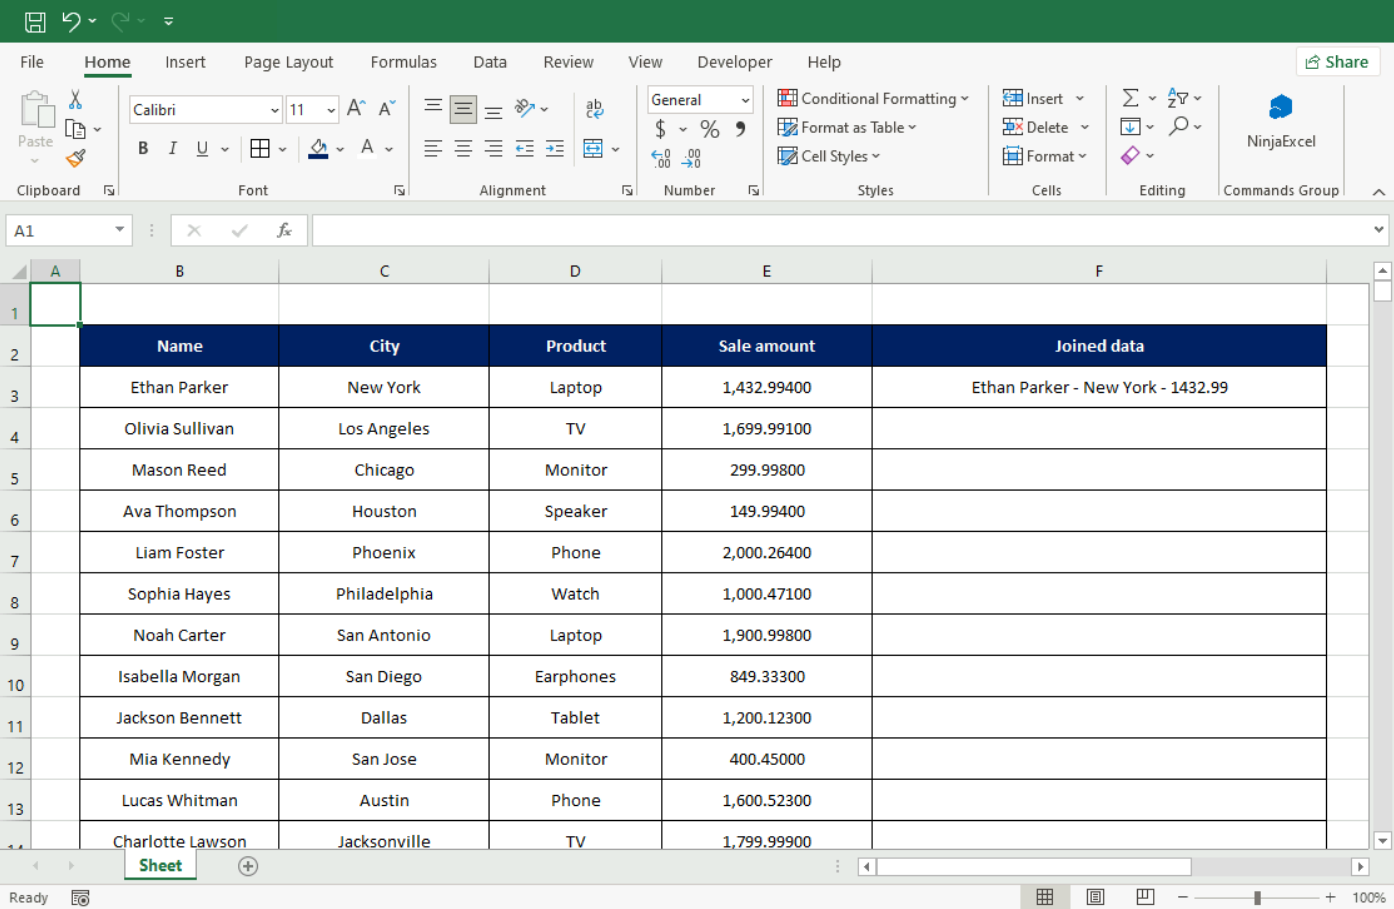Click the Paste clipboard icon
Image resolution: width=1394 pixels, height=909 pixels.
click(x=36, y=112)
